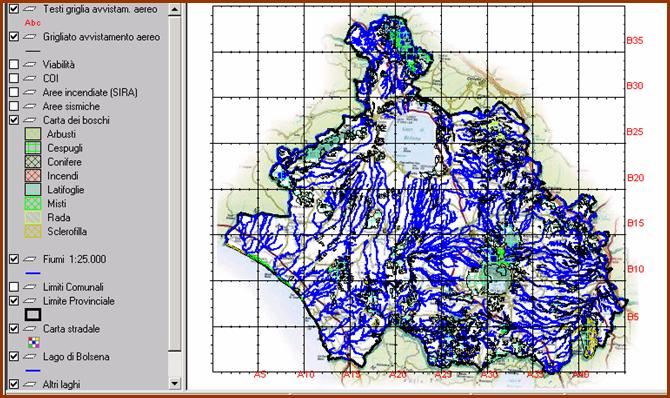Select the Limite Provinciale black outline symbol
Viewport: 670px width, 398px height.
point(33,315)
